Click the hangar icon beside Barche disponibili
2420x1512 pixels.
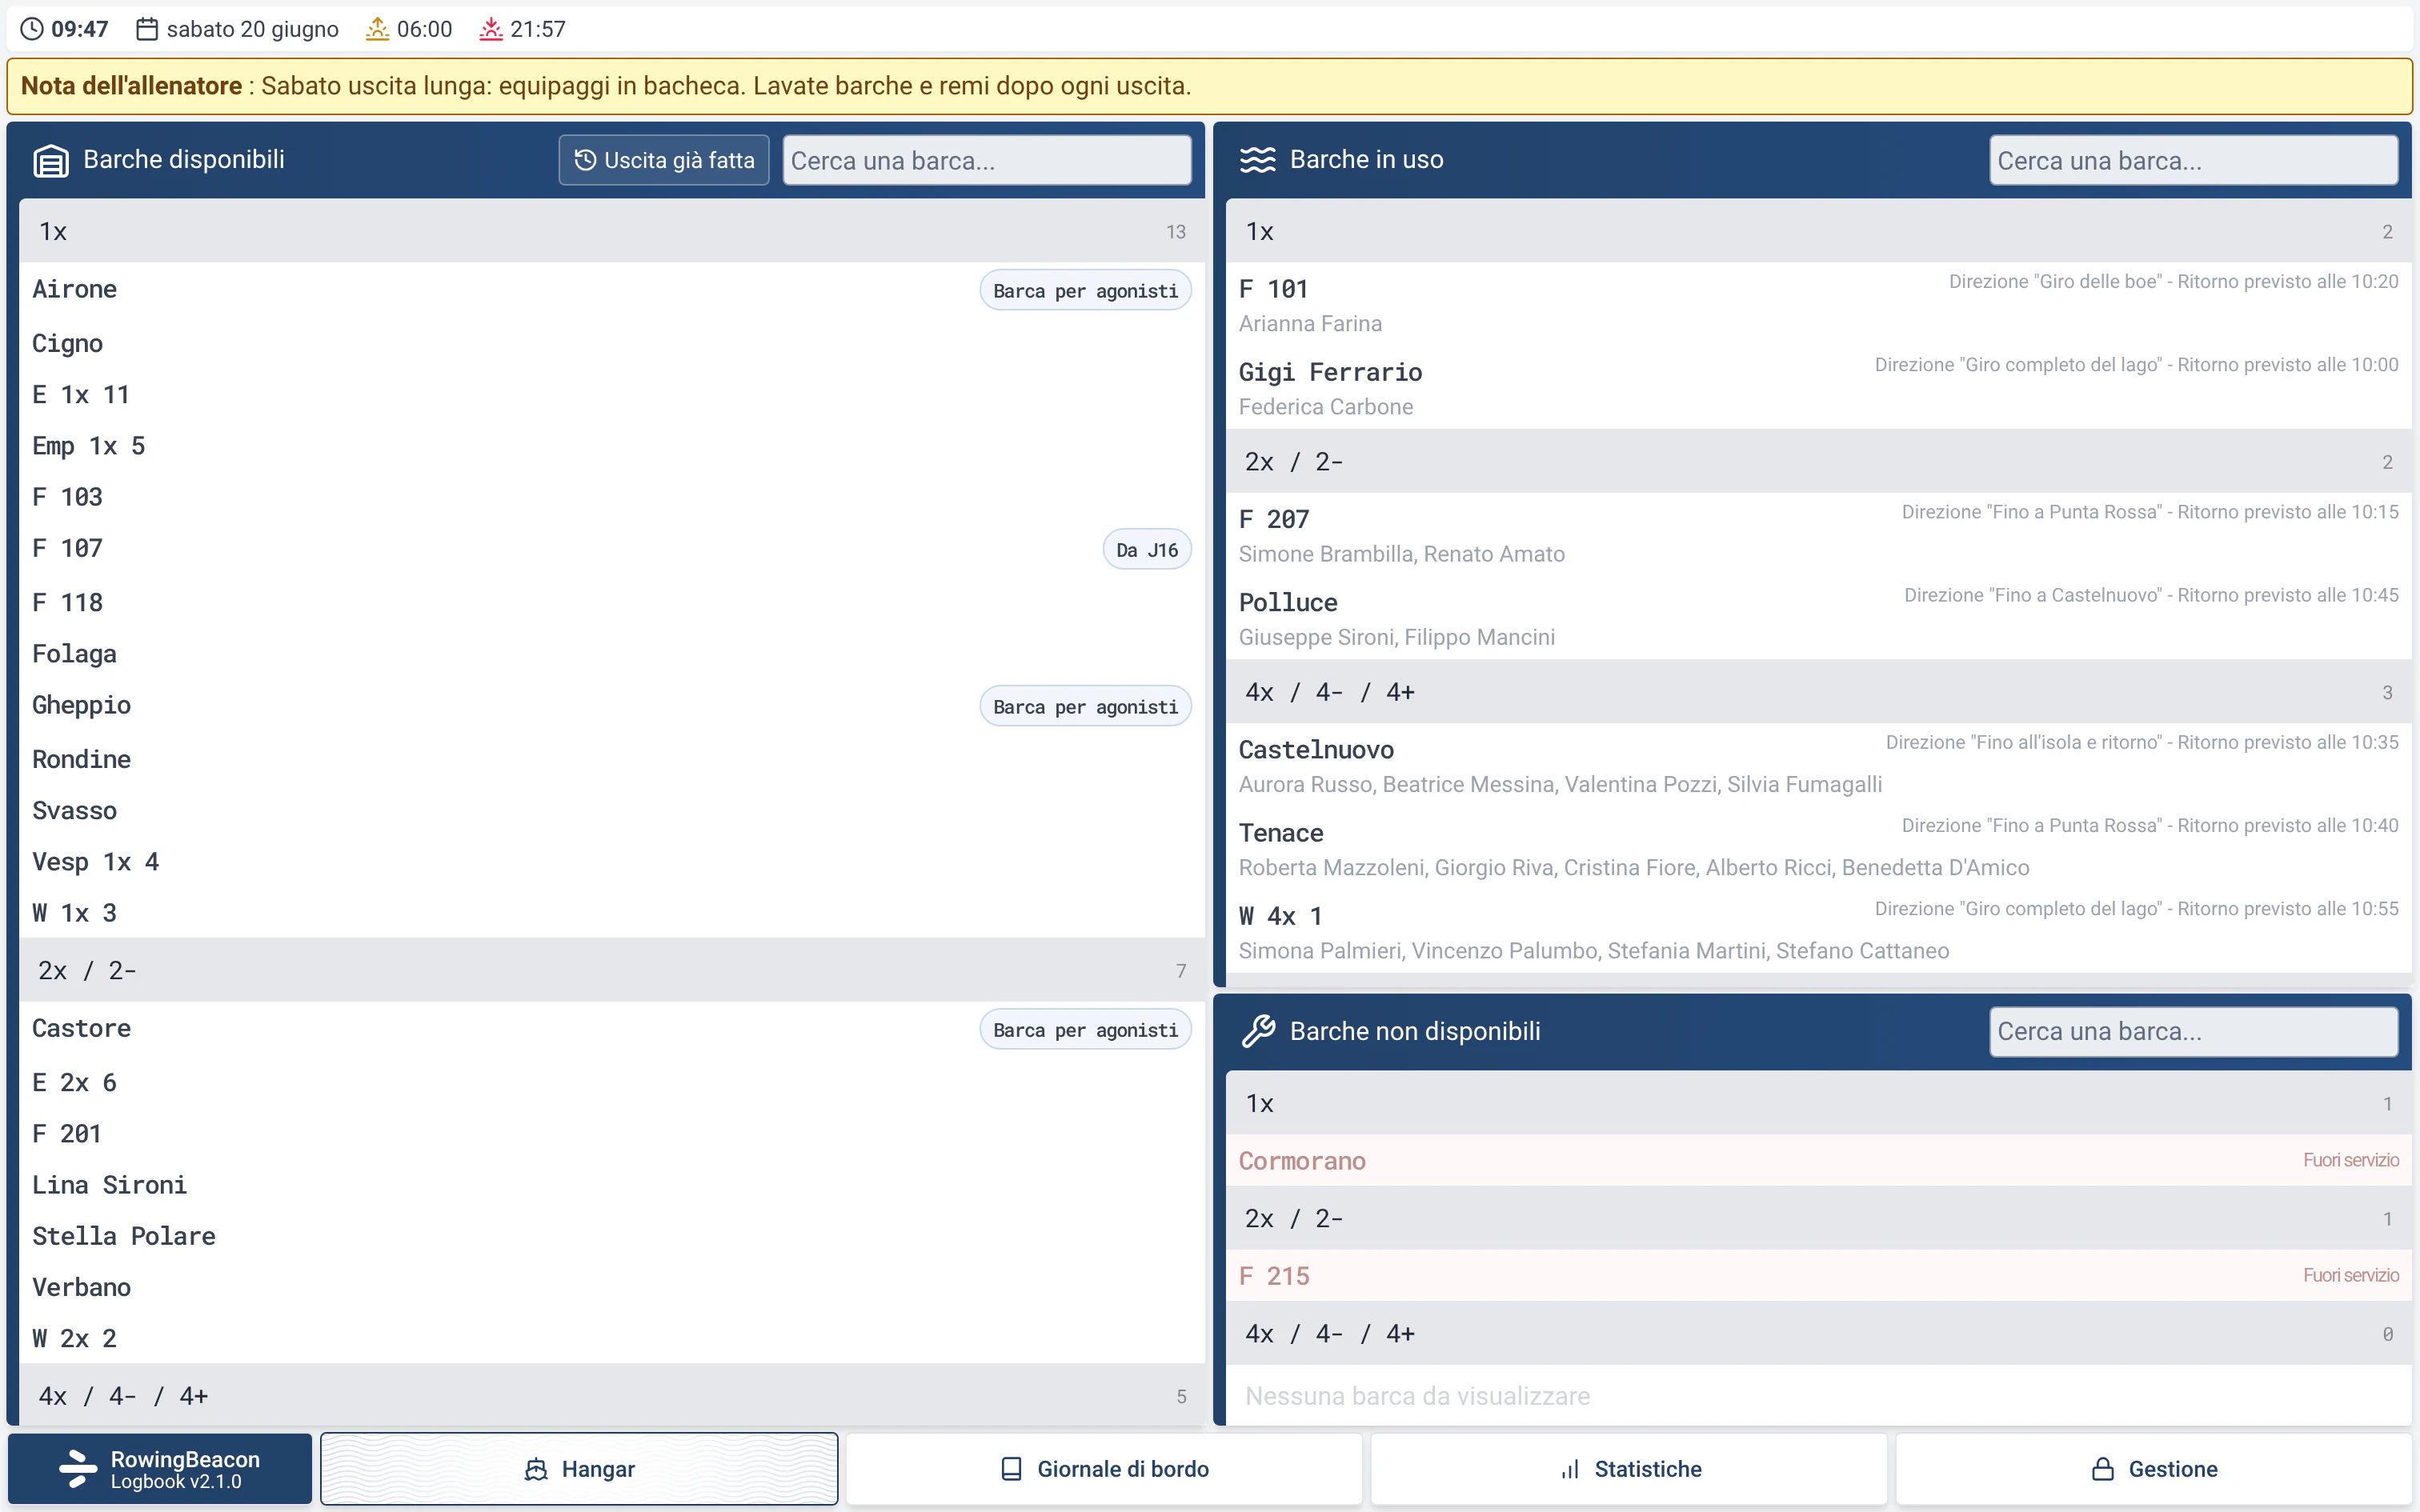pos(51,160)
